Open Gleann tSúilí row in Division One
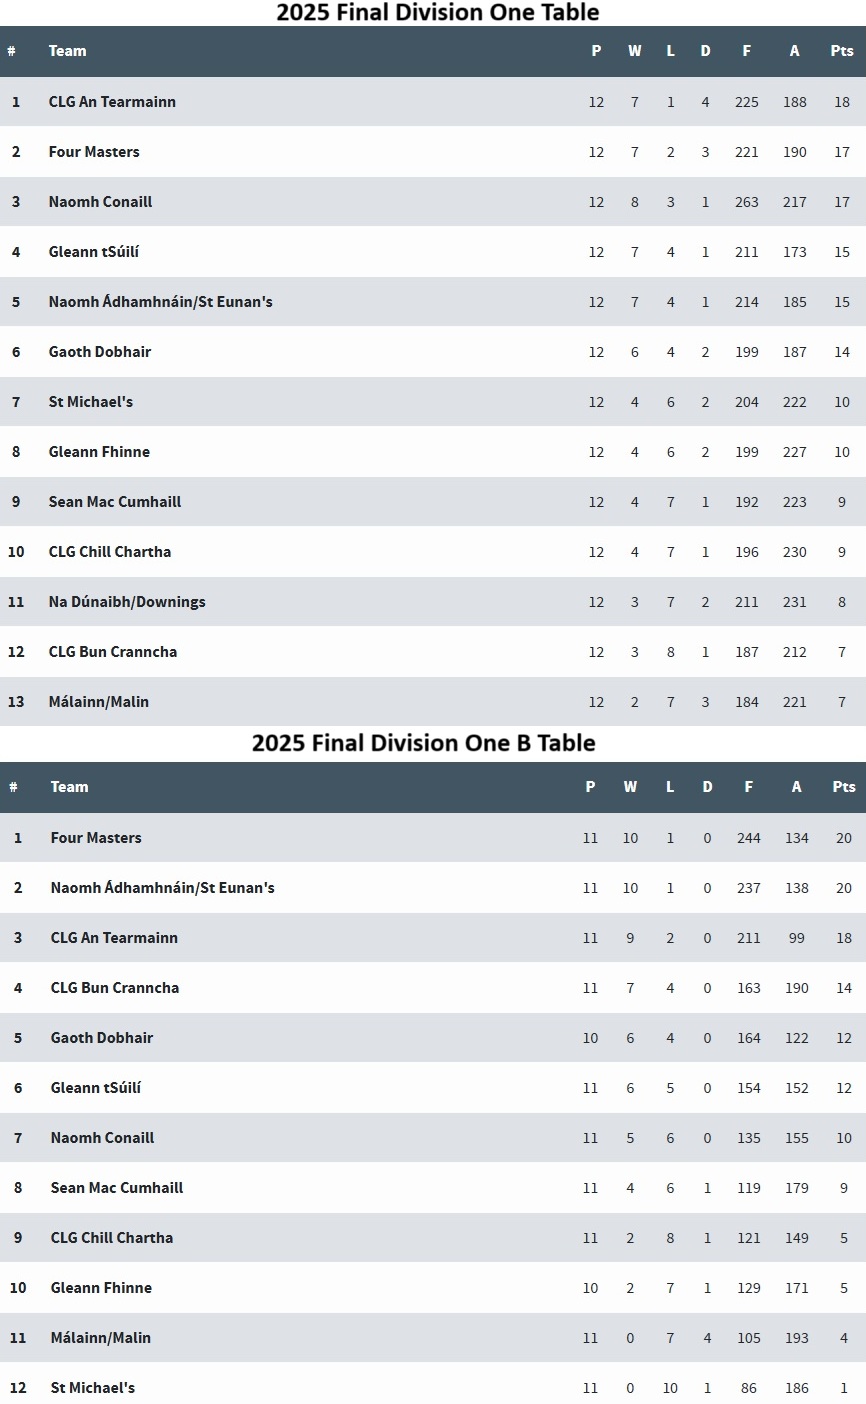The width and height of the screenshot is (866, 1404). 433,252
